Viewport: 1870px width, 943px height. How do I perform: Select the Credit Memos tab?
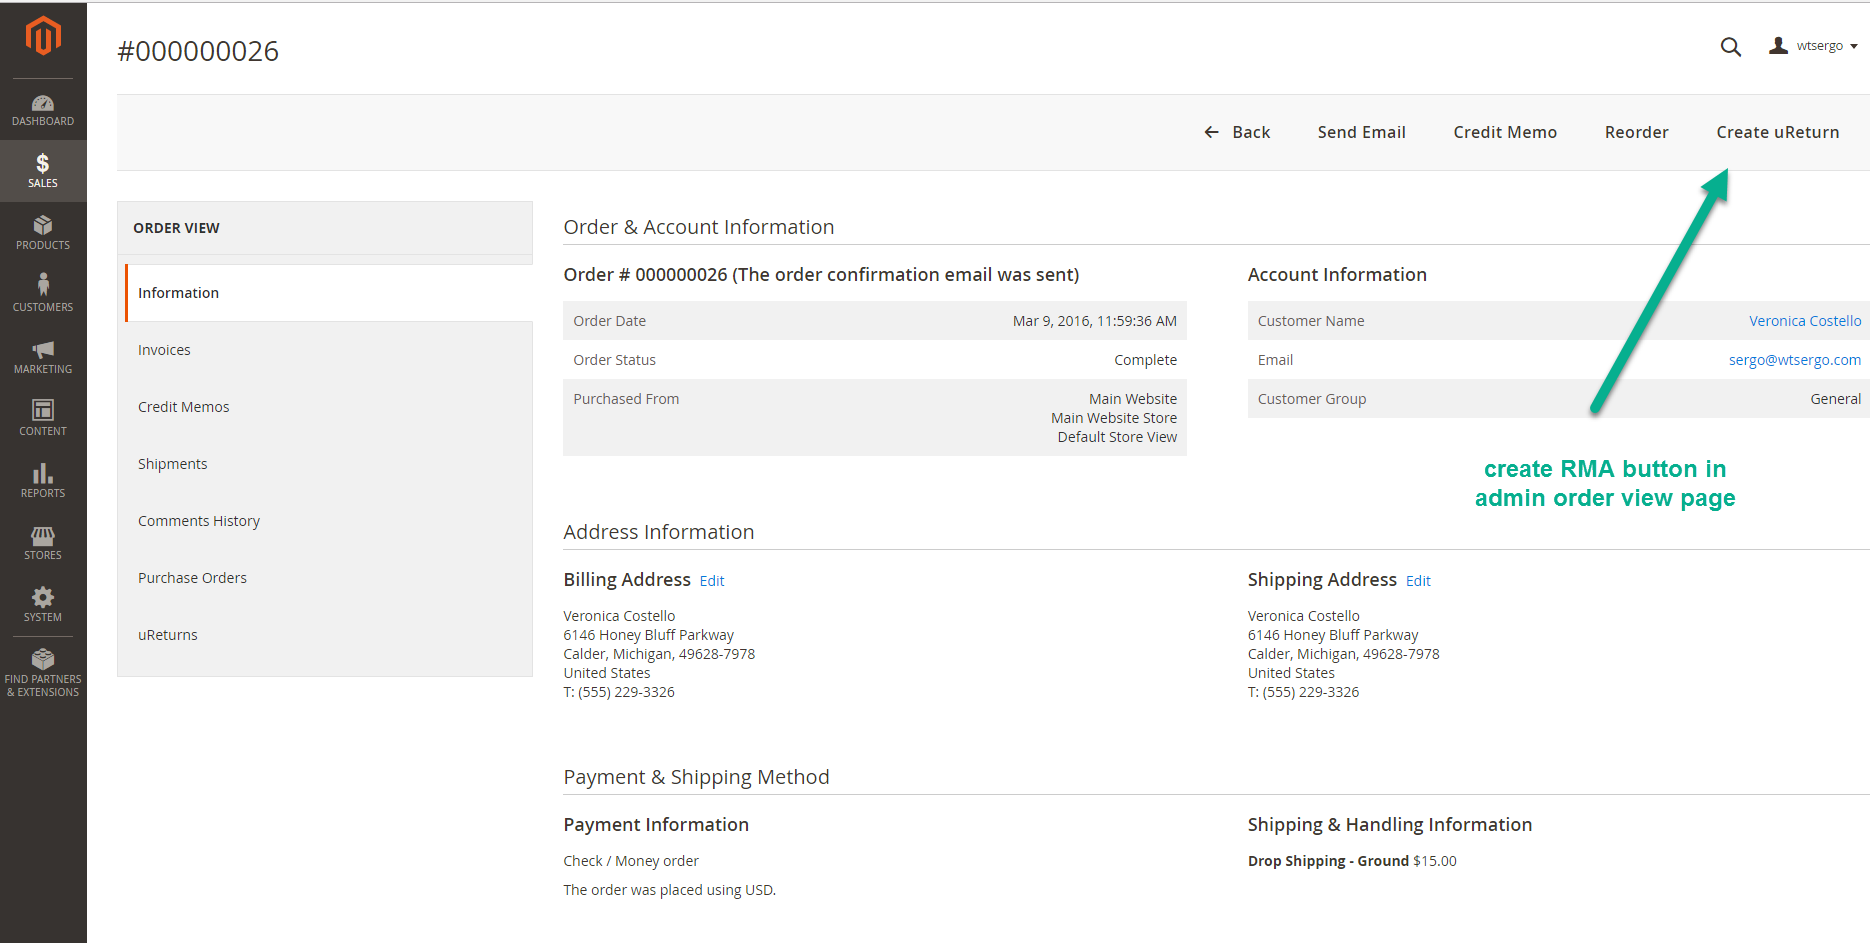[329, 407]
